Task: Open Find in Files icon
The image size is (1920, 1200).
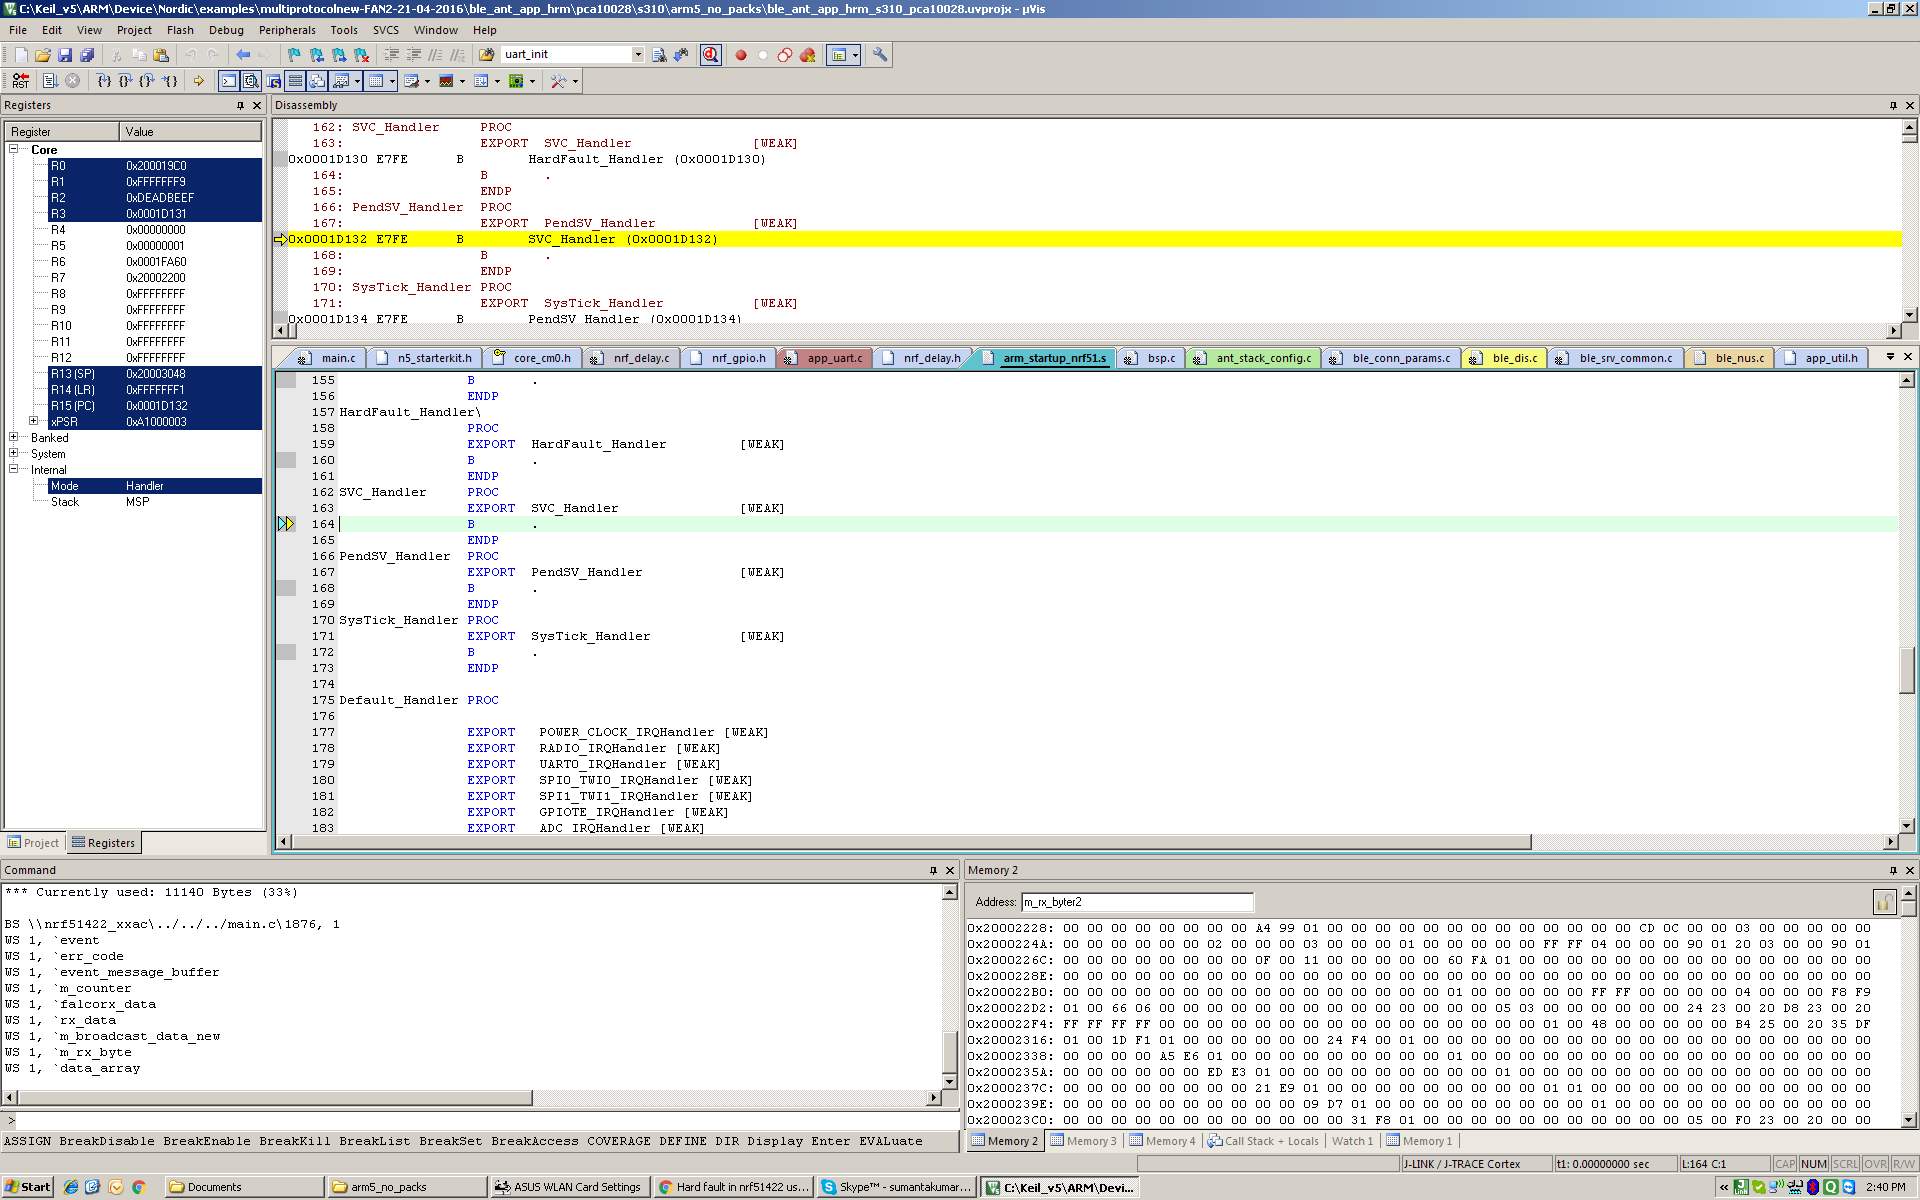Action: (486, 55)
